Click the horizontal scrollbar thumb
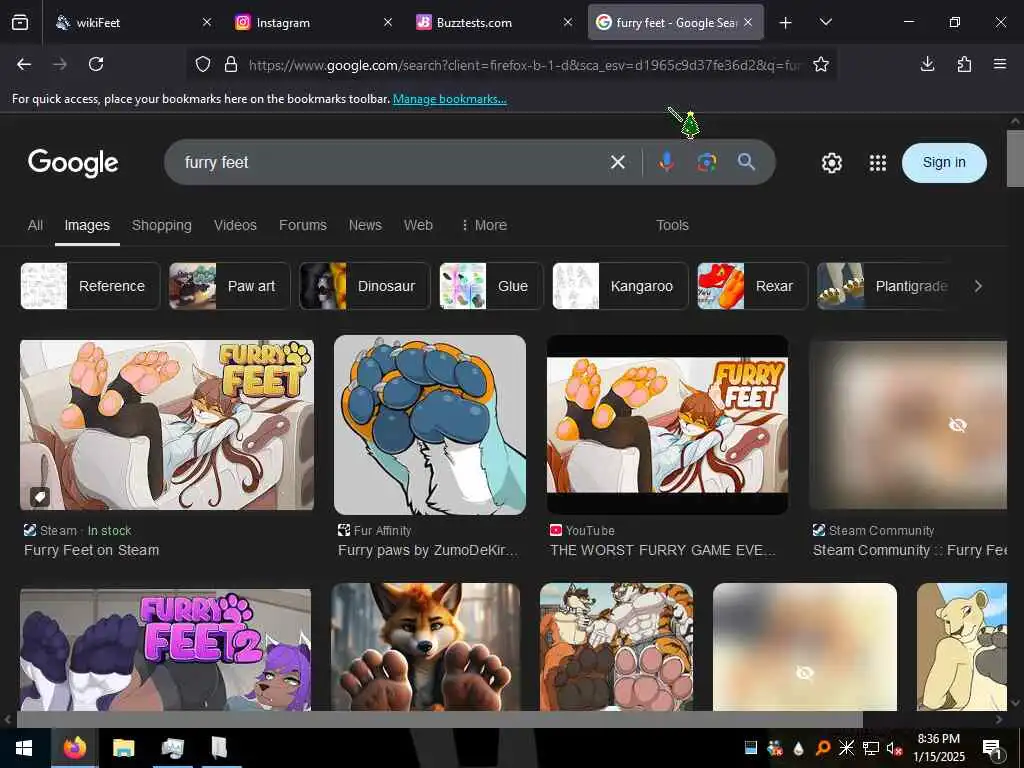Screen dimensions: 1024x768 tap(440, 720)
